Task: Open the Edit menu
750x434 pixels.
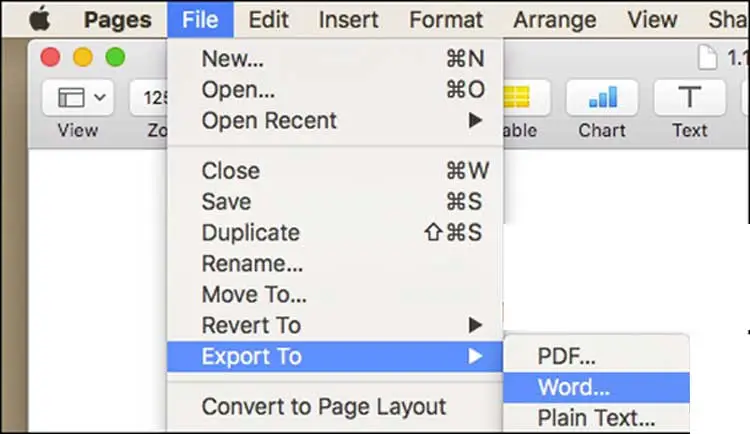Action: (x=269, y=19)
